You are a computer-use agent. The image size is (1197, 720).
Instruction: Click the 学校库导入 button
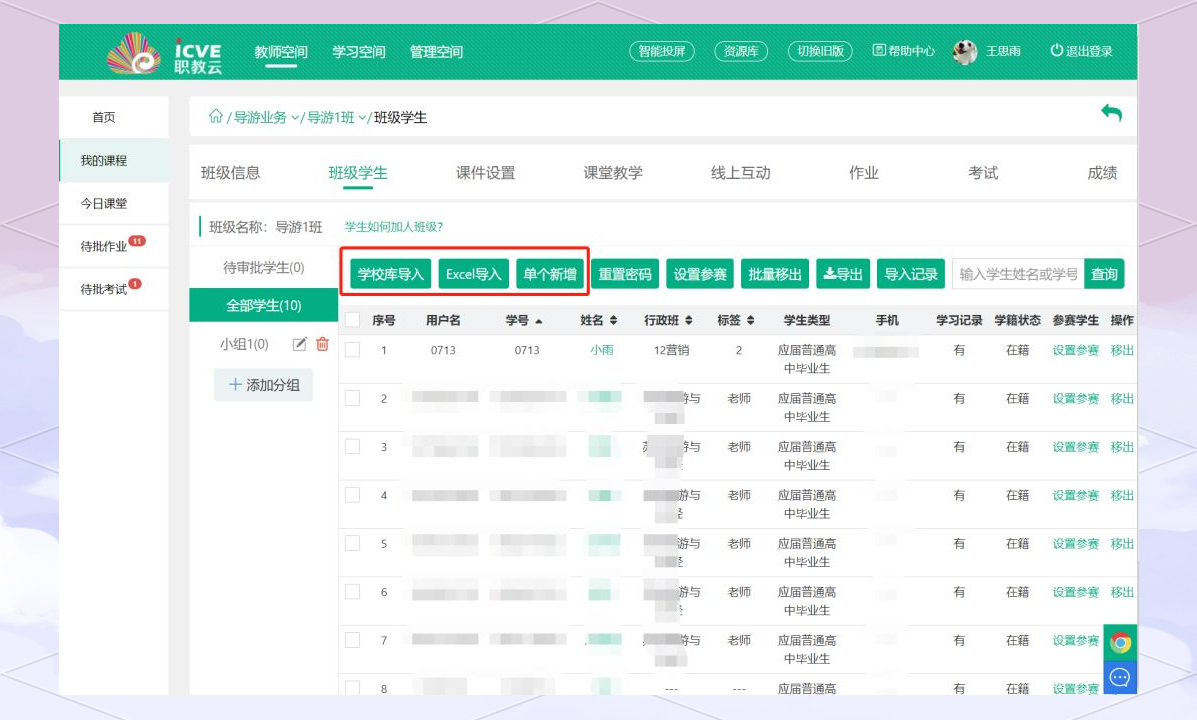pos(391,274)
